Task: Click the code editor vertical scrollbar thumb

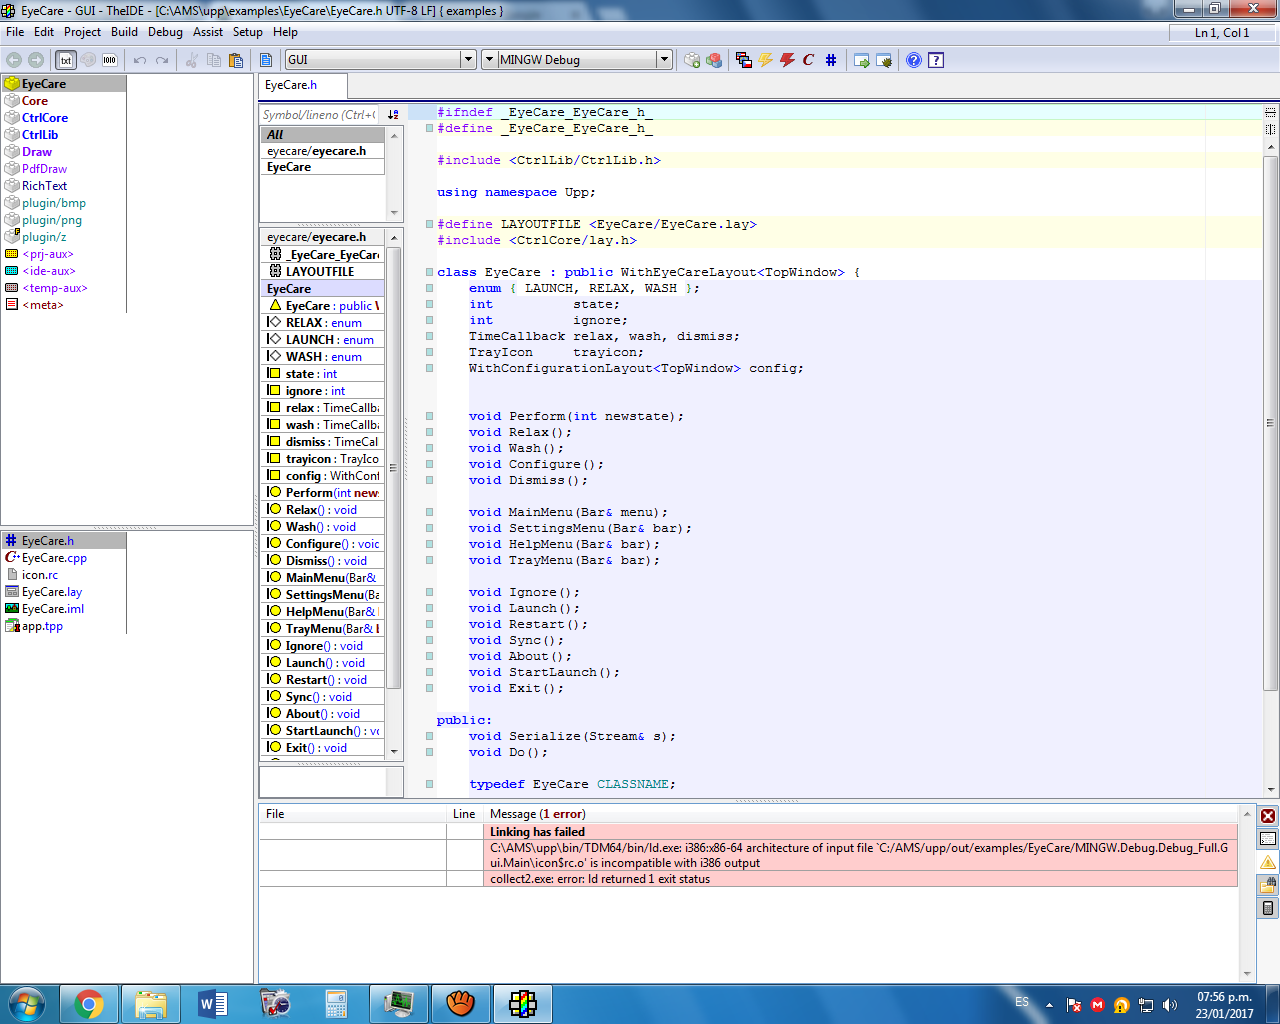Action: pyautogui.click(x=1271, y=420)
